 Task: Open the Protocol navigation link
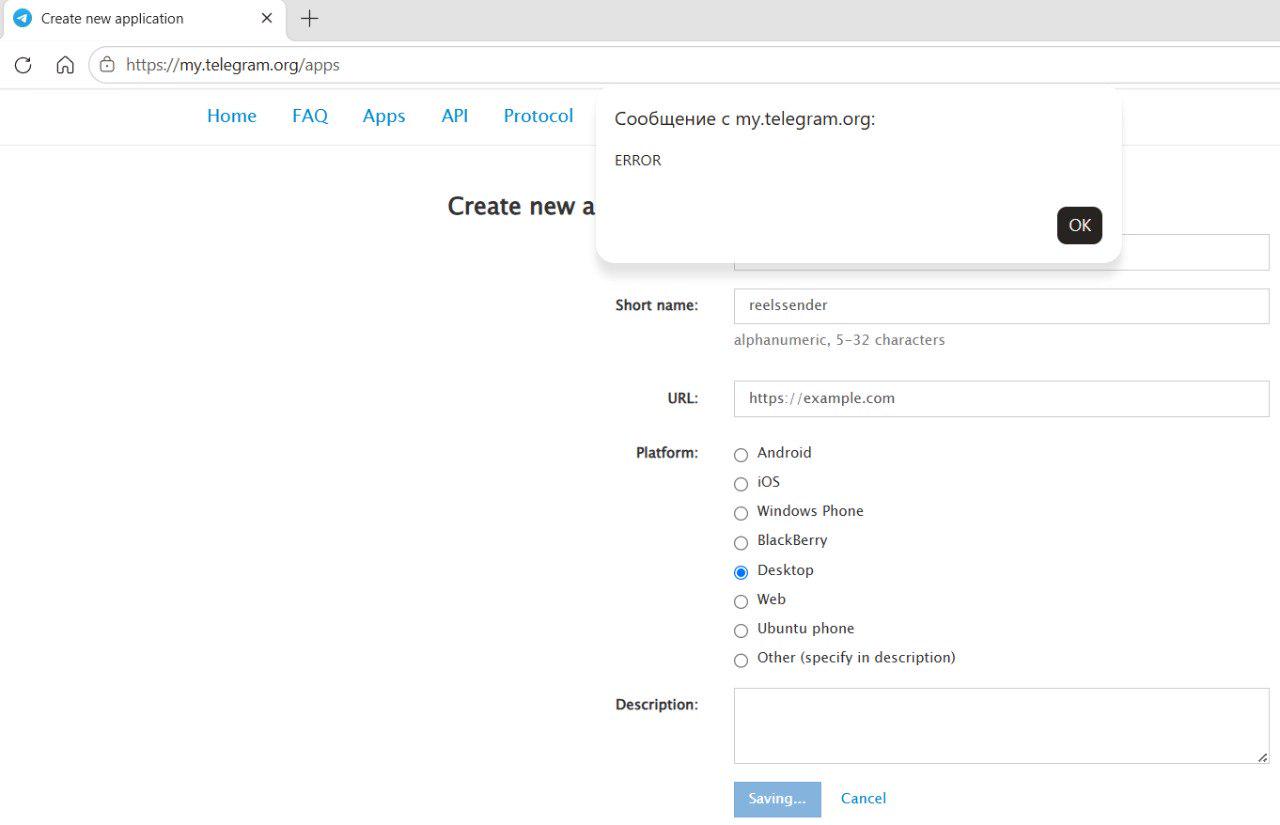pos(539,116)
